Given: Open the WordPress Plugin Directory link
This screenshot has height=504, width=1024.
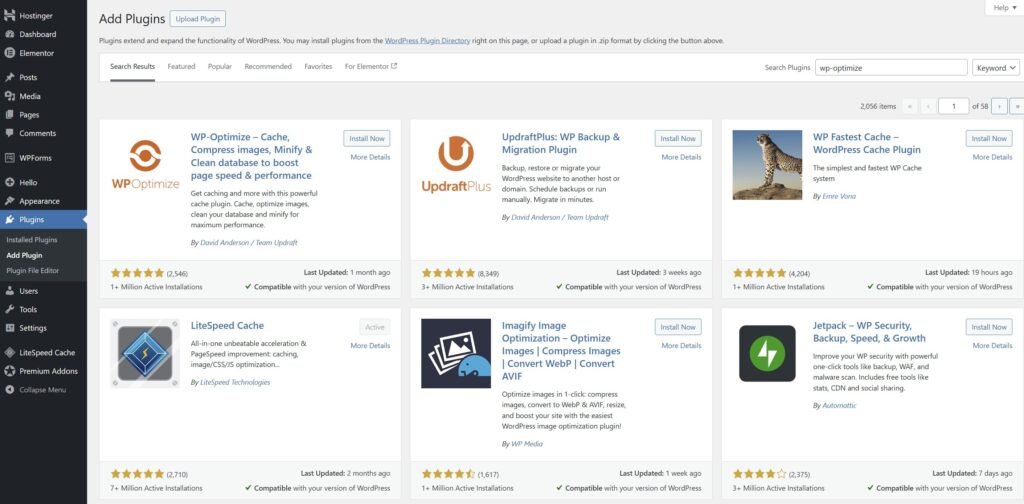Looking at the screenshot, I should 427,40.
